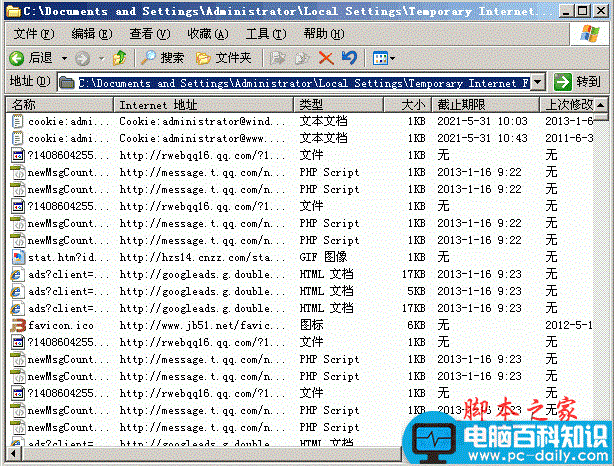Image resolution: width=614 pixels, height=466 pixels.
Task: Click 图标 type cell
Action: tap(311, 325)
